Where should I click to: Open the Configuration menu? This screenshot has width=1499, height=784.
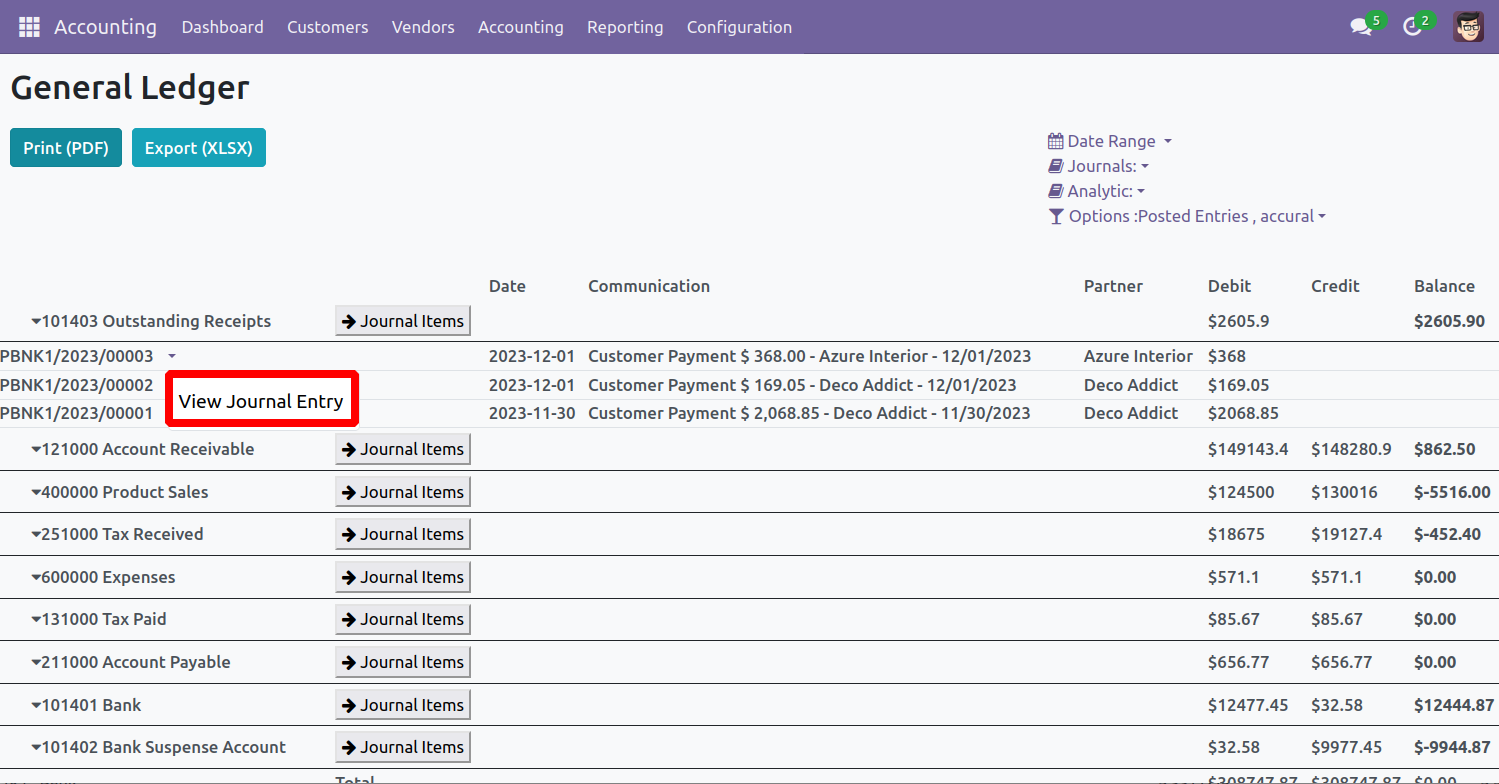[739, 27]
